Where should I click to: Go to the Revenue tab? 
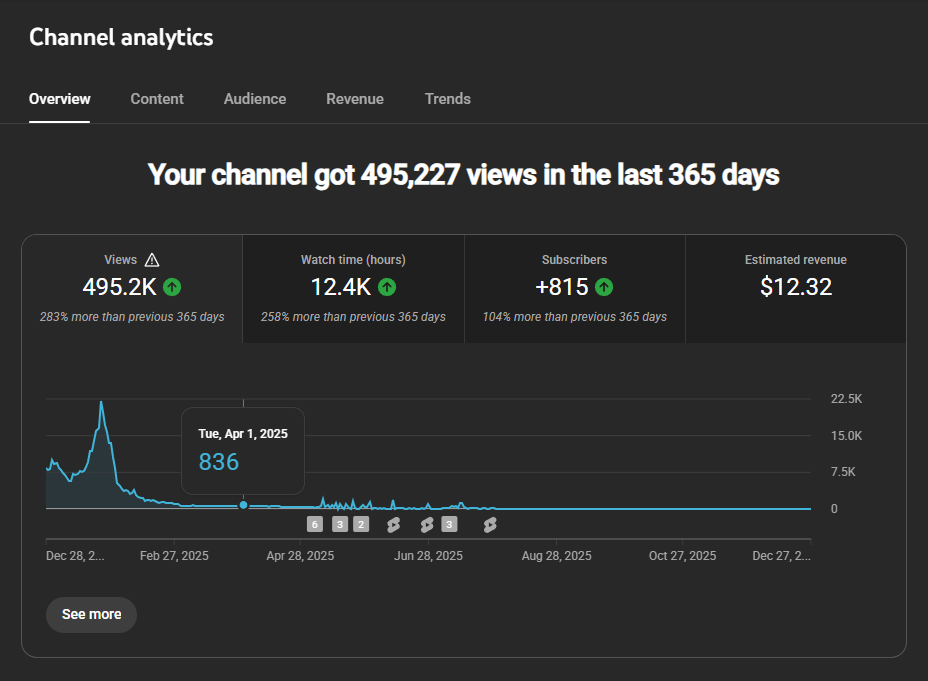(x=355, y=99)
